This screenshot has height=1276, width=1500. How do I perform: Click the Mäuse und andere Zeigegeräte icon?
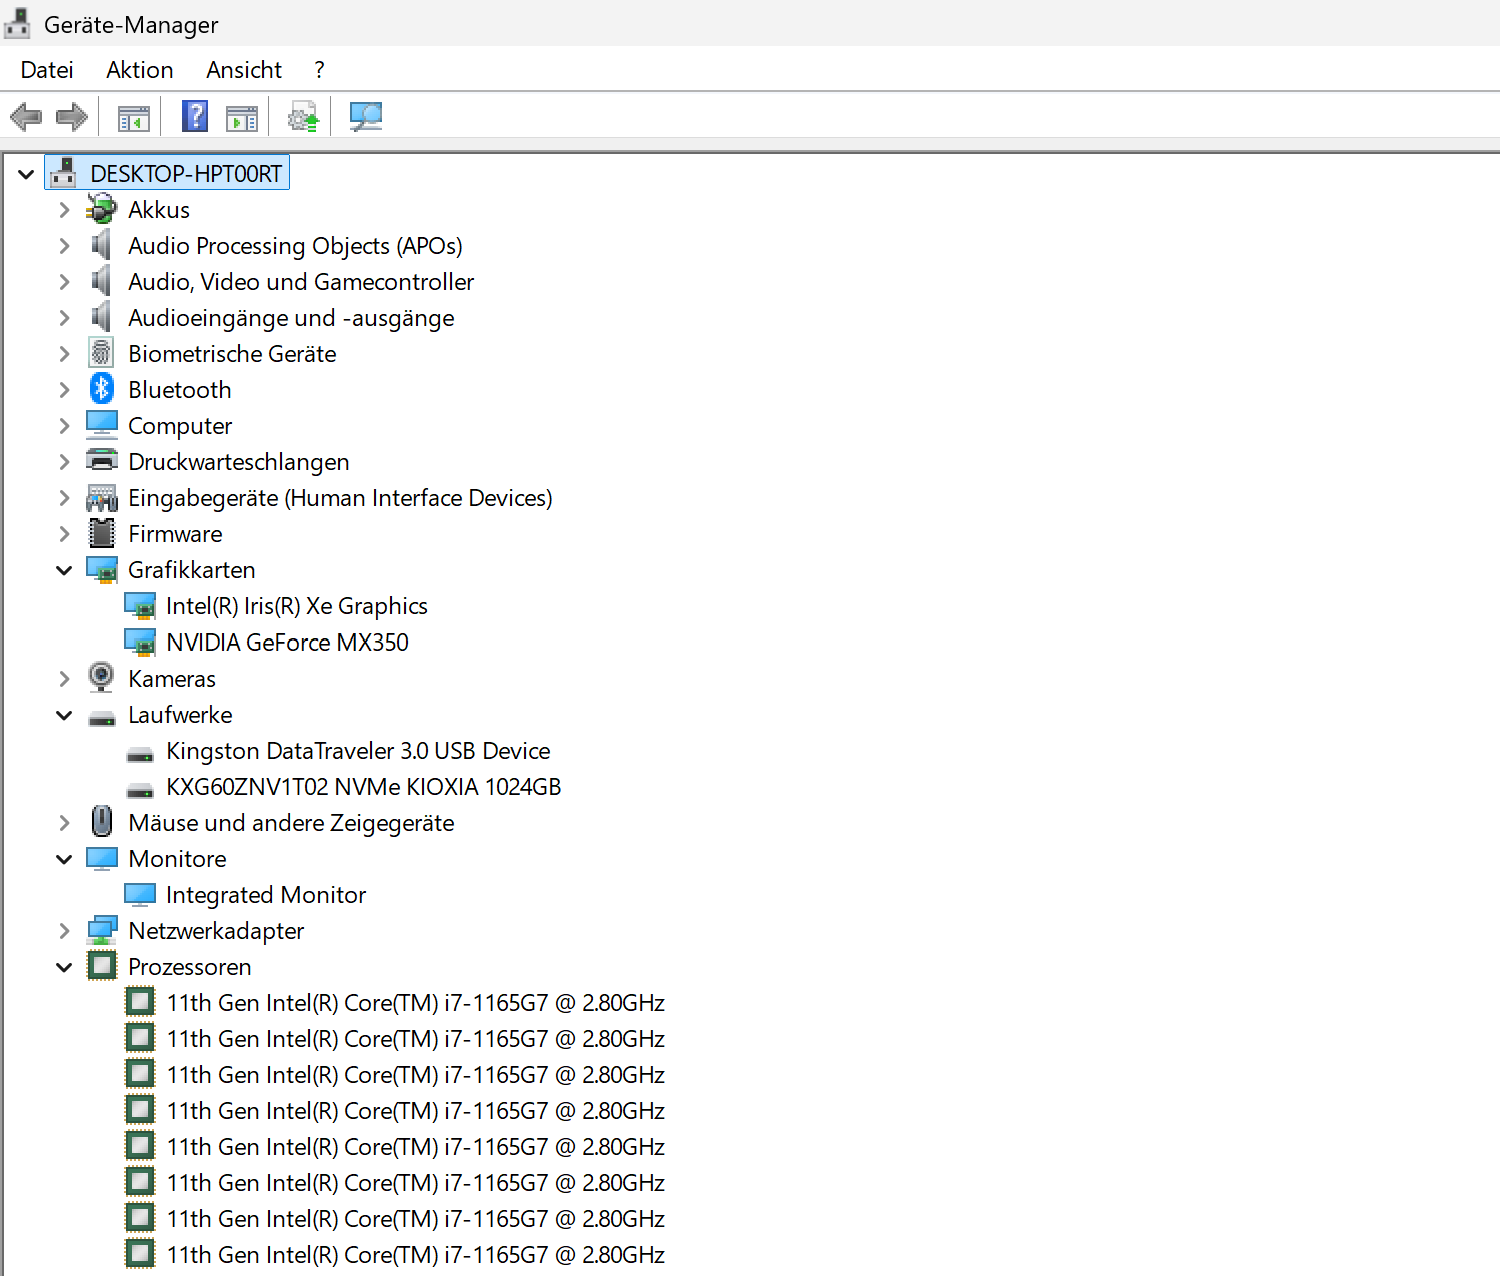point(102,822)
